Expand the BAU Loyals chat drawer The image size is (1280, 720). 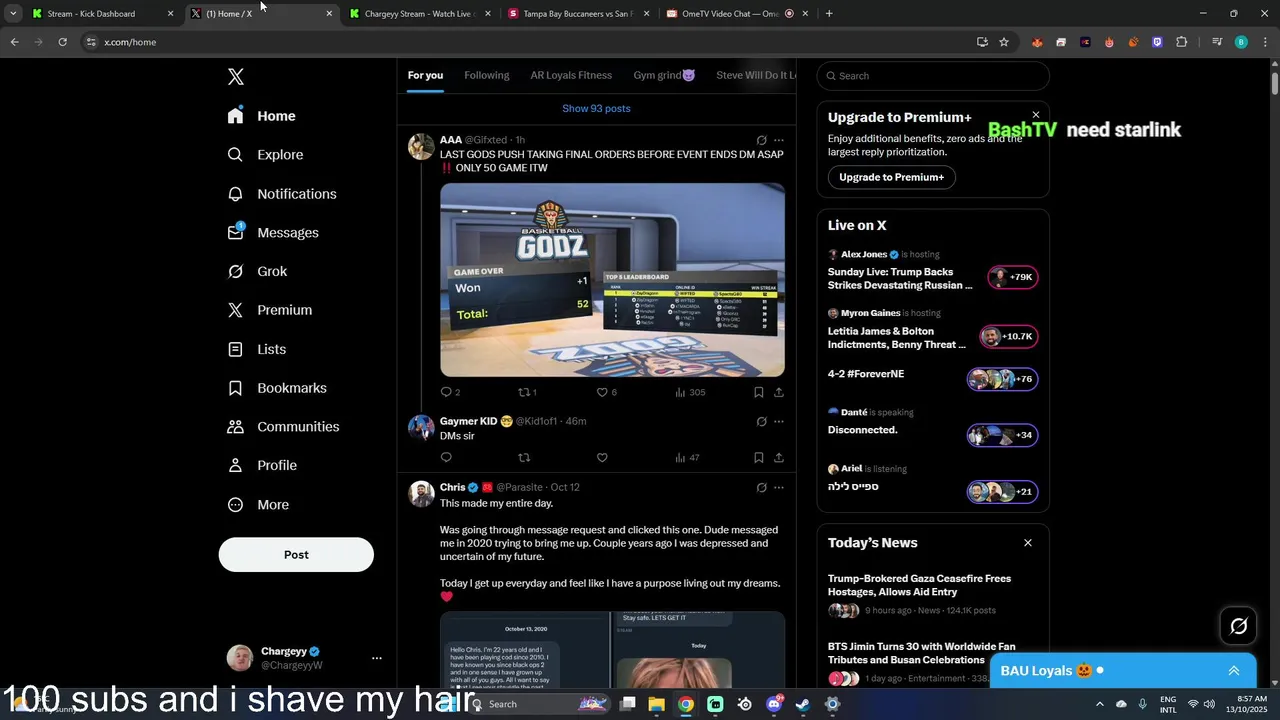1234,671
